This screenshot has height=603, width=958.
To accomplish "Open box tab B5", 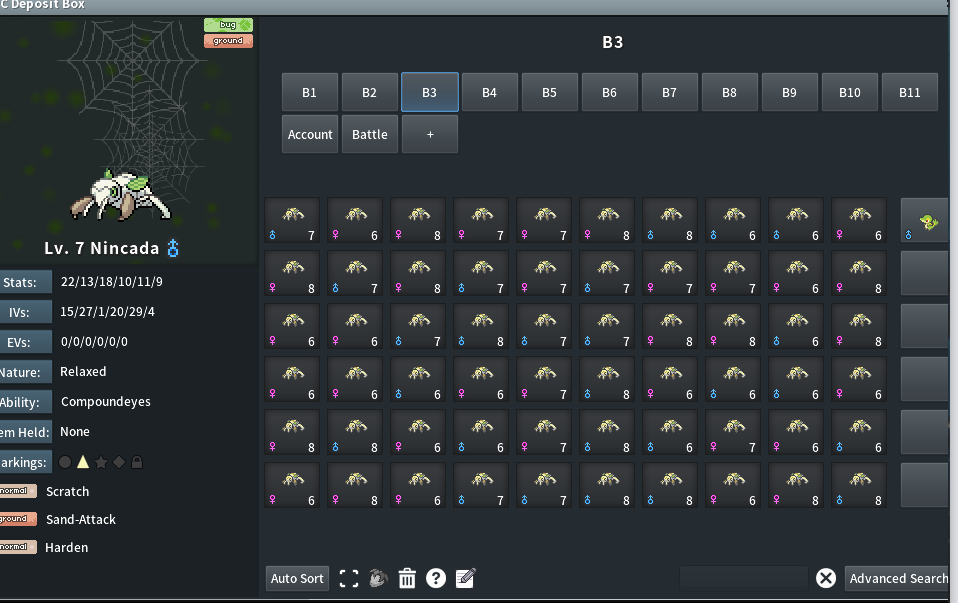I will point(549,92).
